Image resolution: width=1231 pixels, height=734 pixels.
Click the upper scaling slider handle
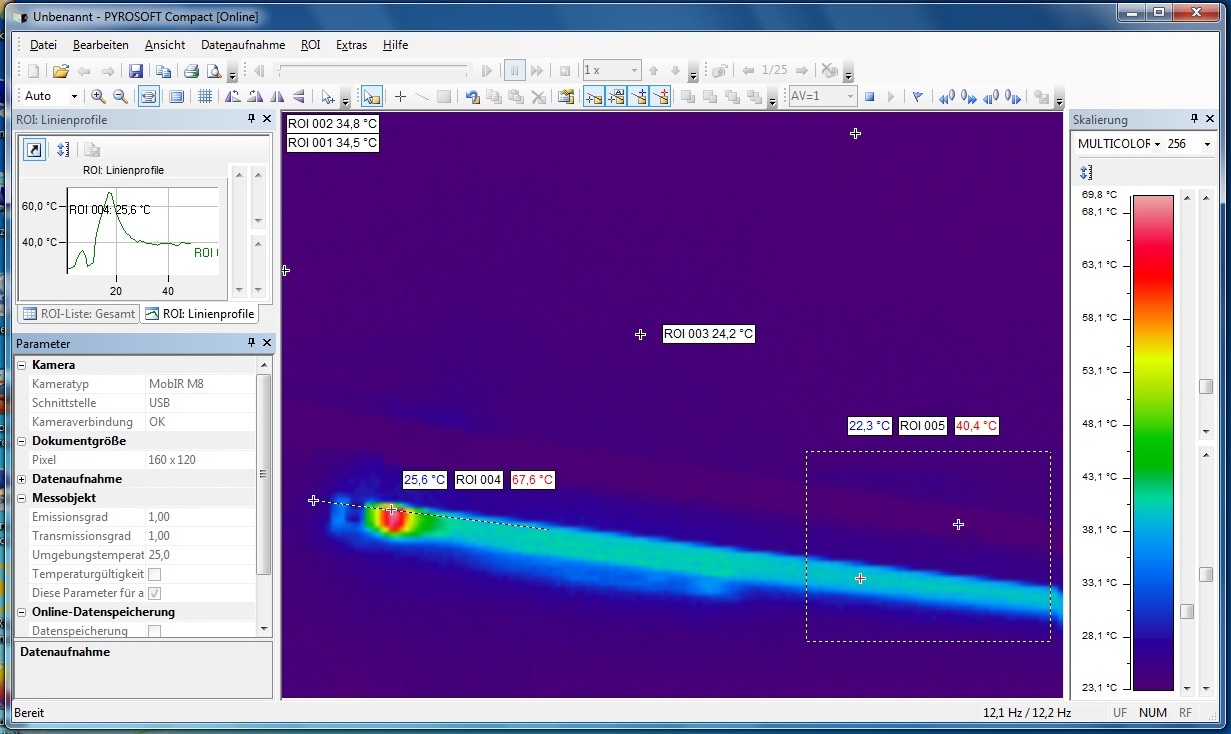tap(1206, 387)
